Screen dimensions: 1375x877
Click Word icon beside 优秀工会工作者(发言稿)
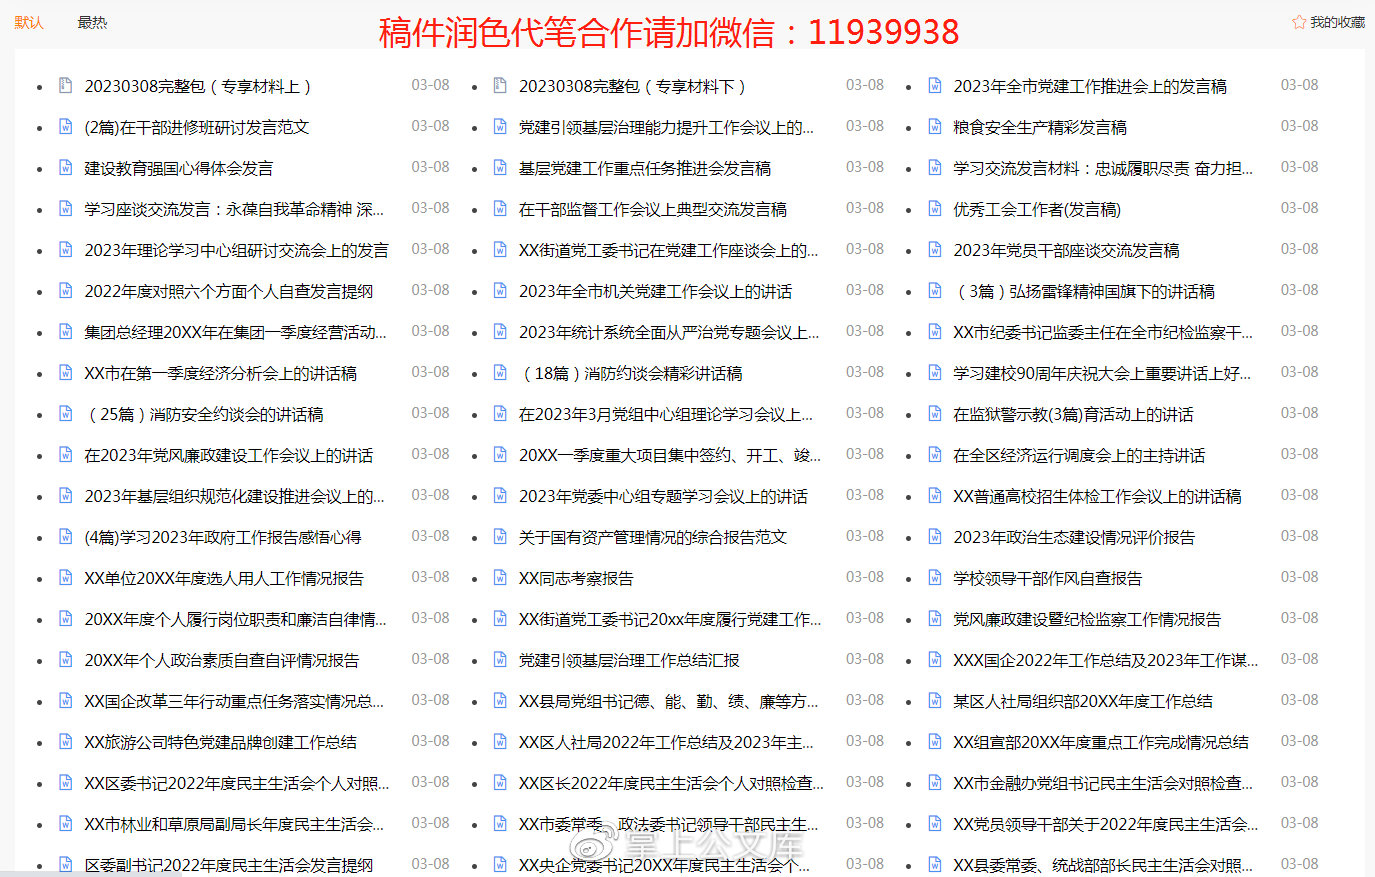[934, 209]
